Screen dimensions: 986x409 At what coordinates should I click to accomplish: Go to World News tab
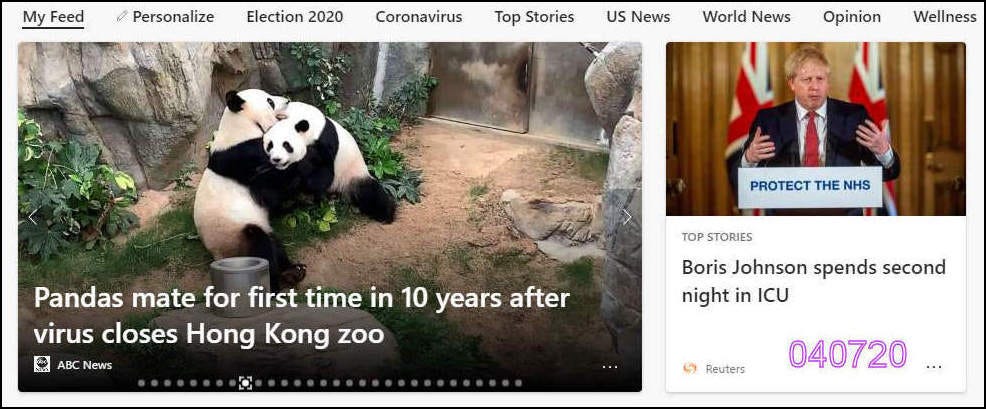(746, 17)
